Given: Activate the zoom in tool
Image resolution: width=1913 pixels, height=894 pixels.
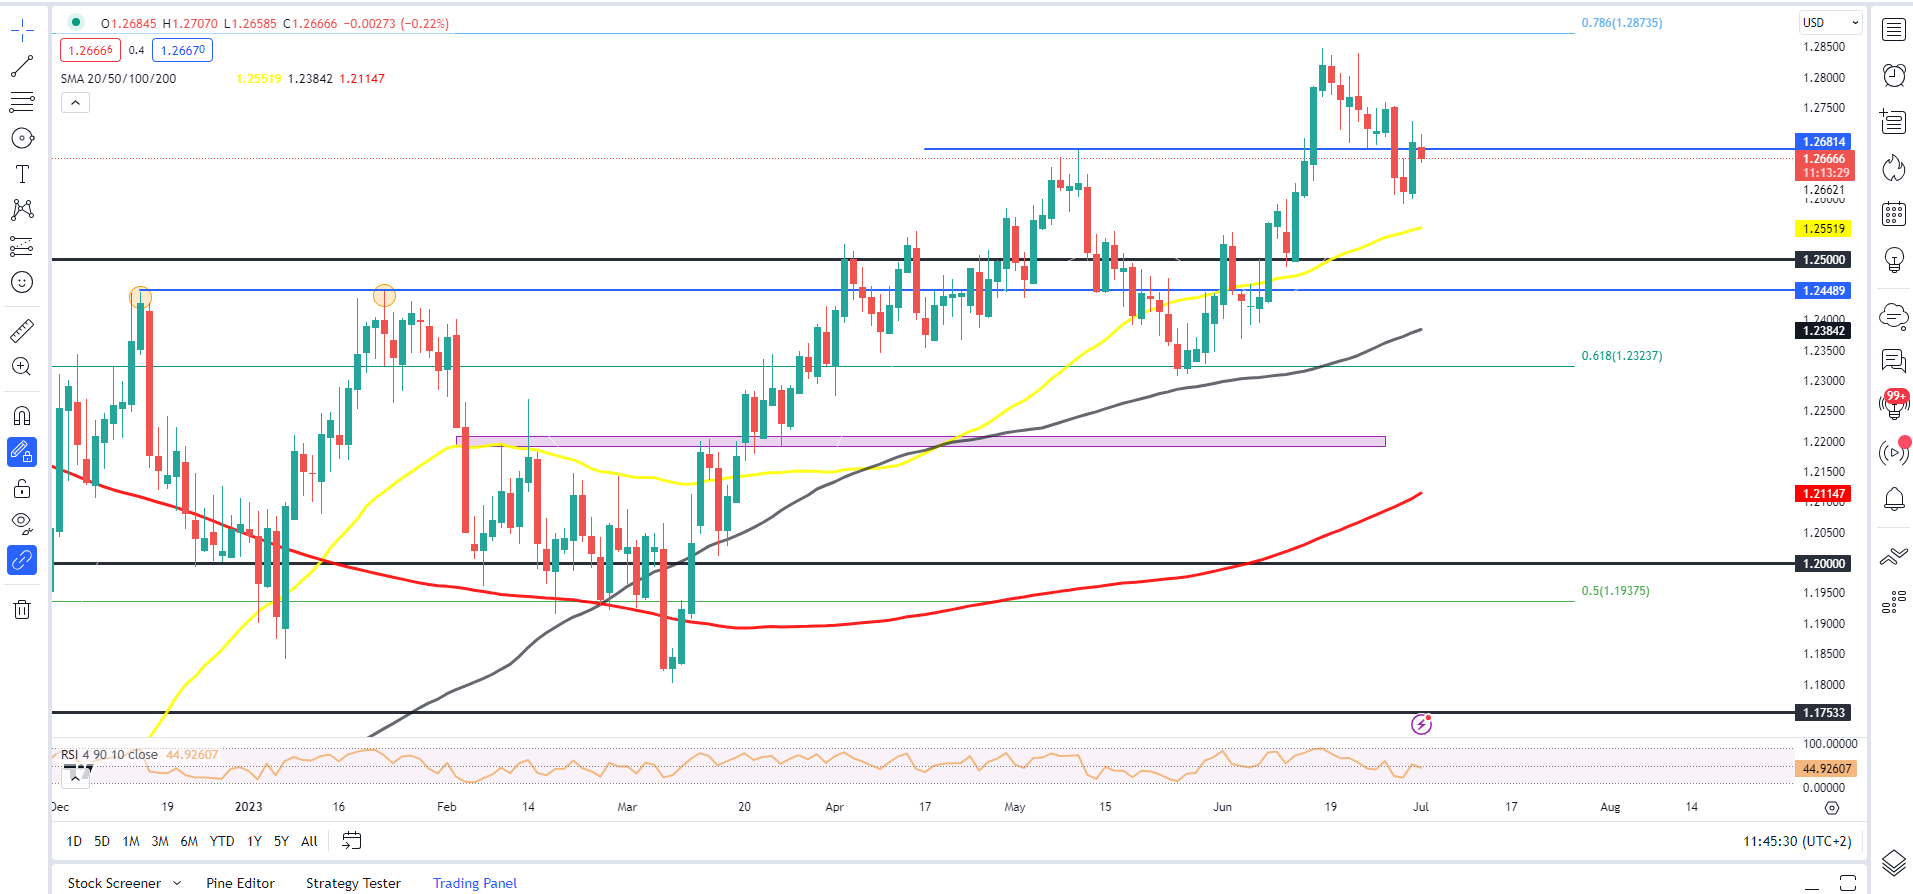Looking at the screenshot, I should pos(22,366).
